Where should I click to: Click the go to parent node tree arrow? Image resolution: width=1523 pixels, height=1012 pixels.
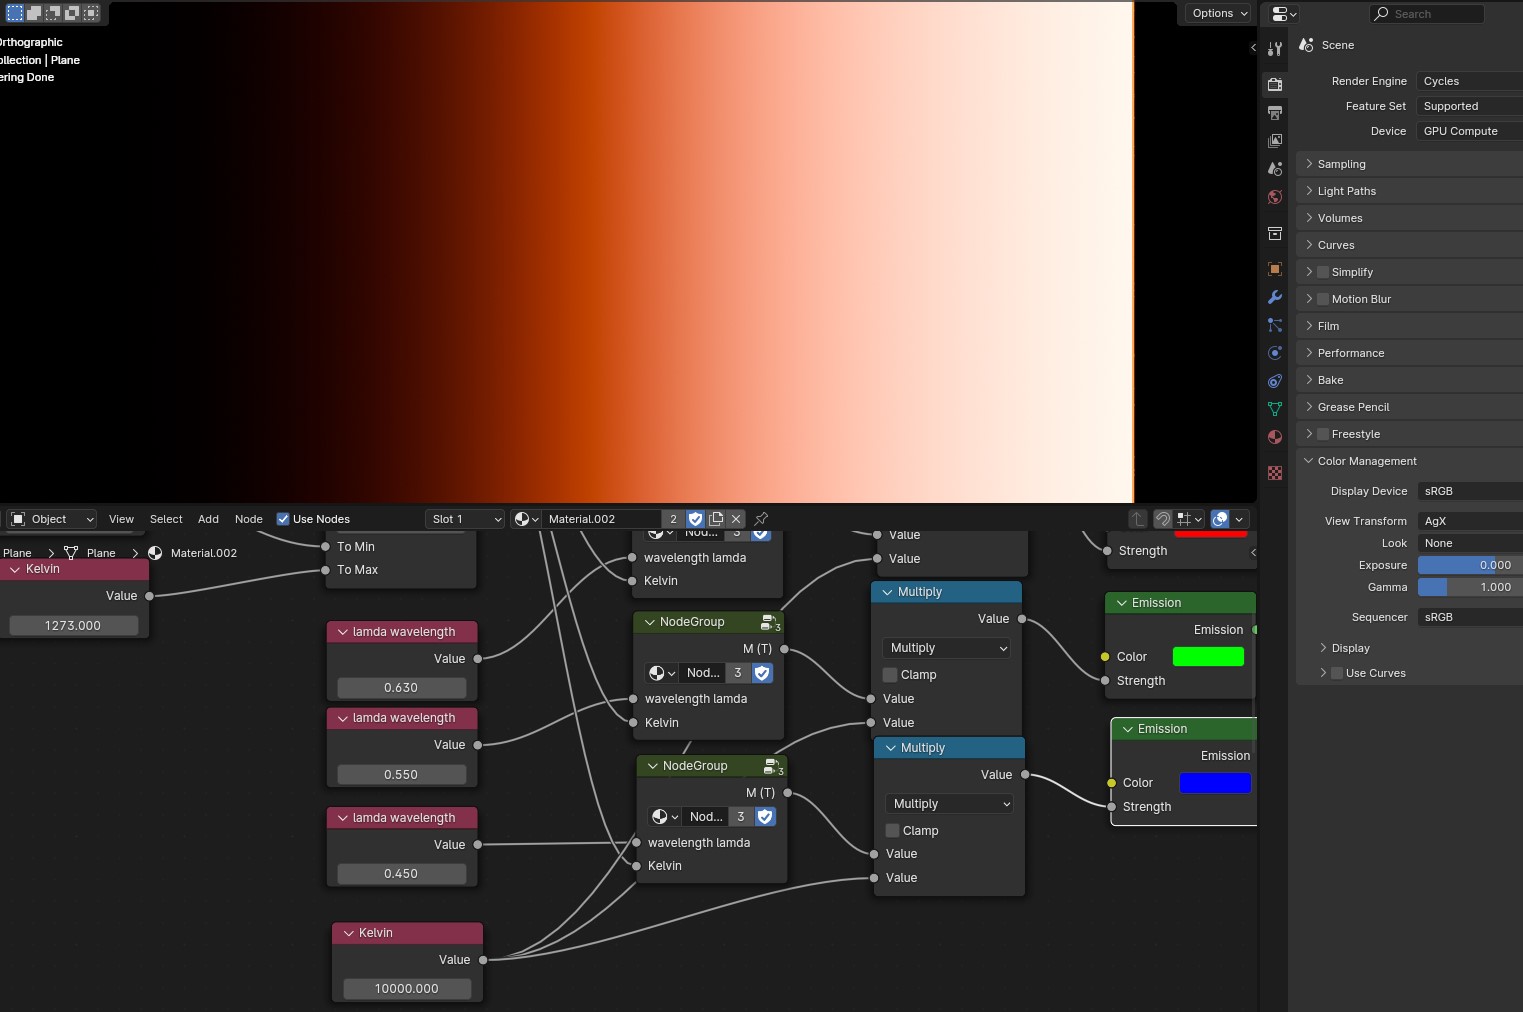pyautogui.click(x=1138, y=519)
